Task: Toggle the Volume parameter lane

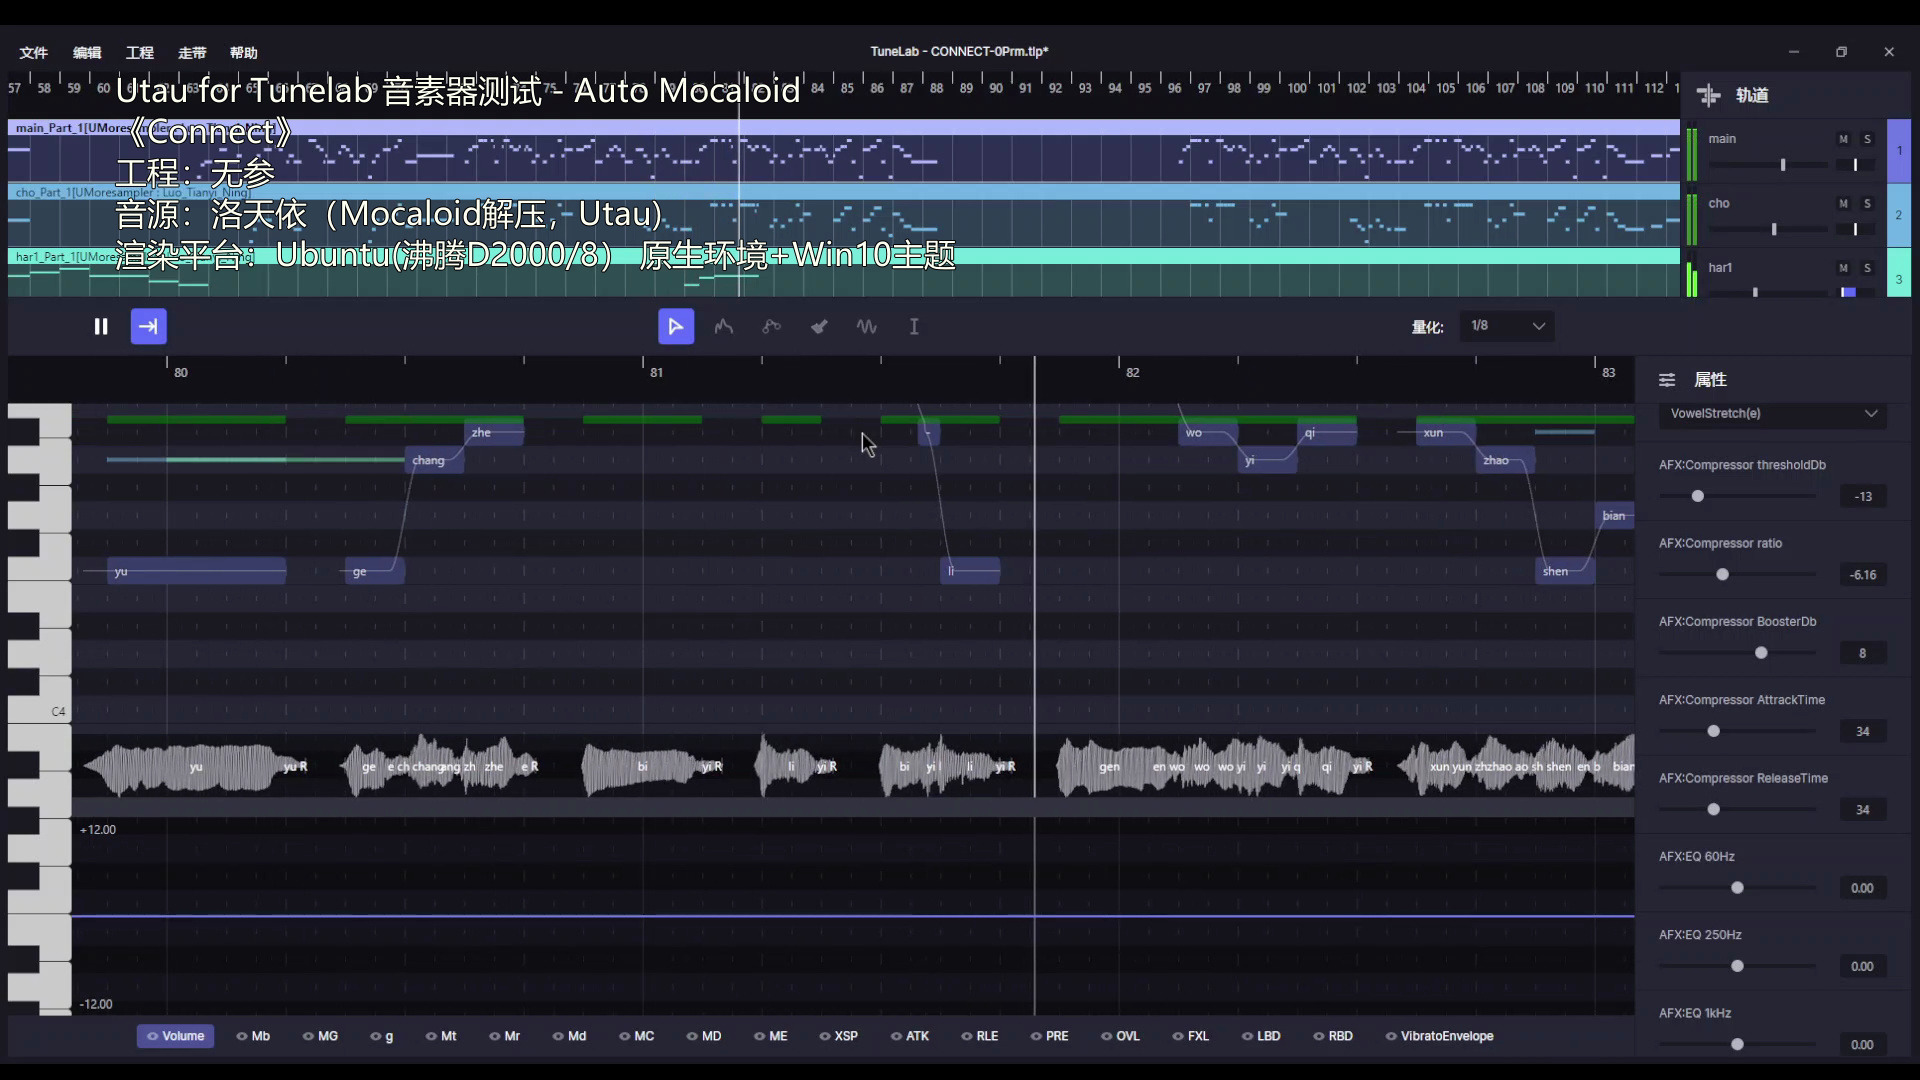Action: 176,1036
